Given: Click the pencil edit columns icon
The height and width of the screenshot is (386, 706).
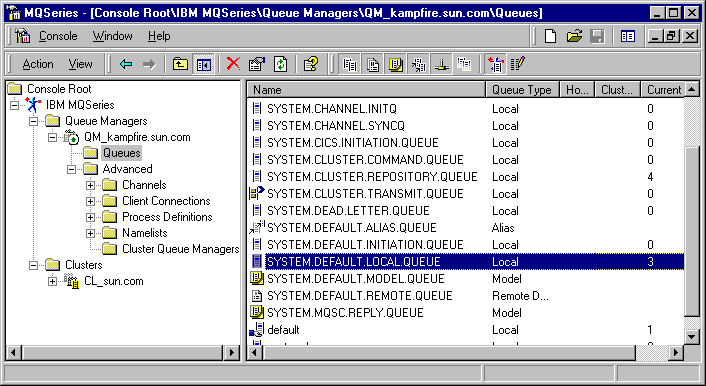Looking at the screenshot, I should [x=518, y=64].
